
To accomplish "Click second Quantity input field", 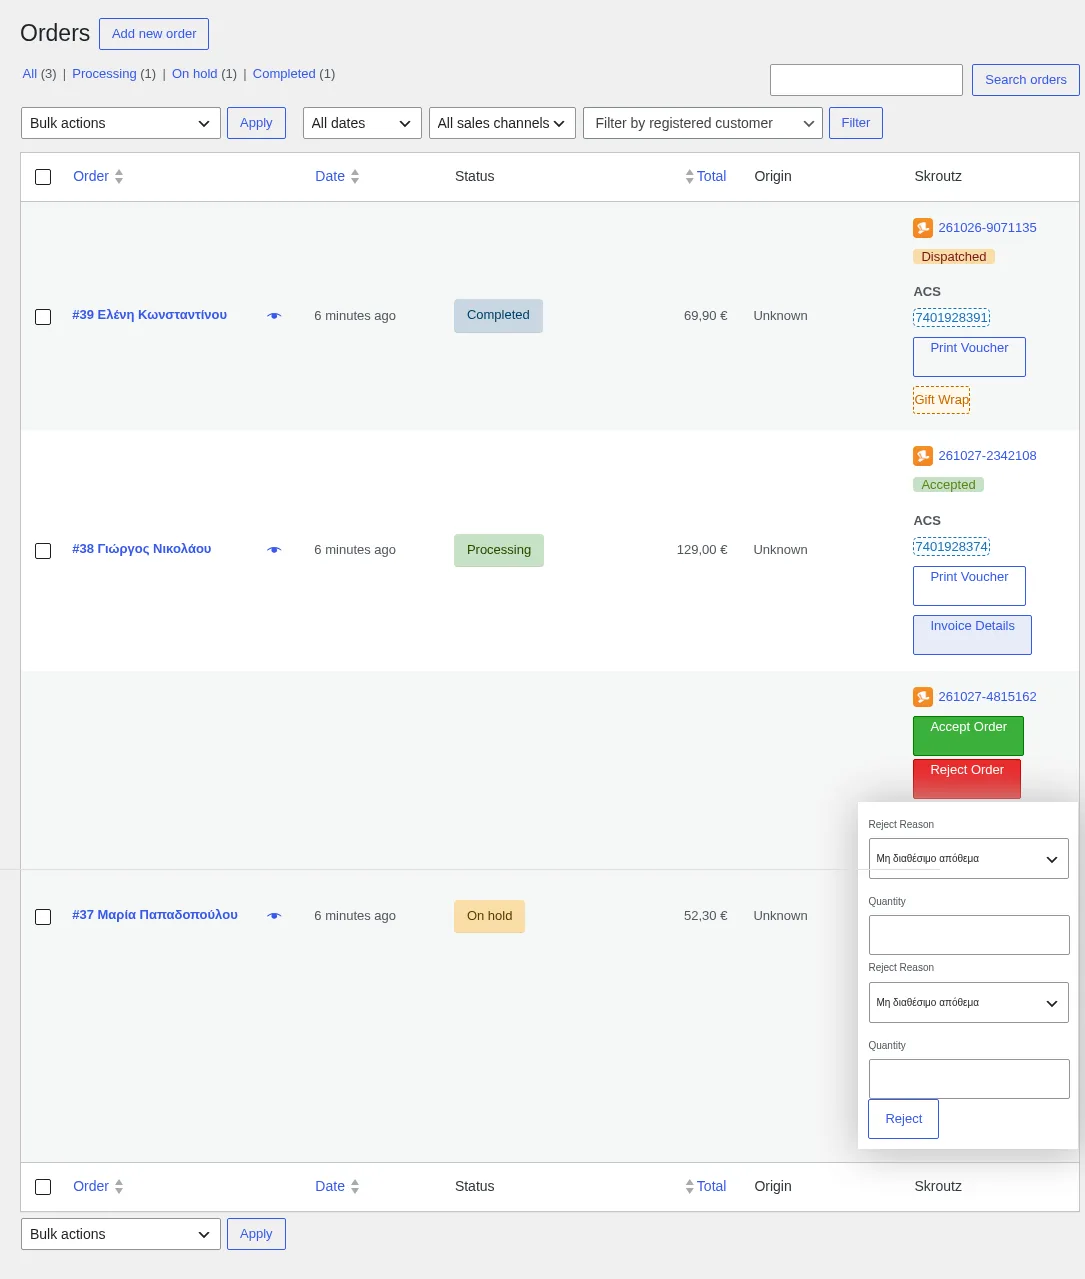I will point(969,1079).
